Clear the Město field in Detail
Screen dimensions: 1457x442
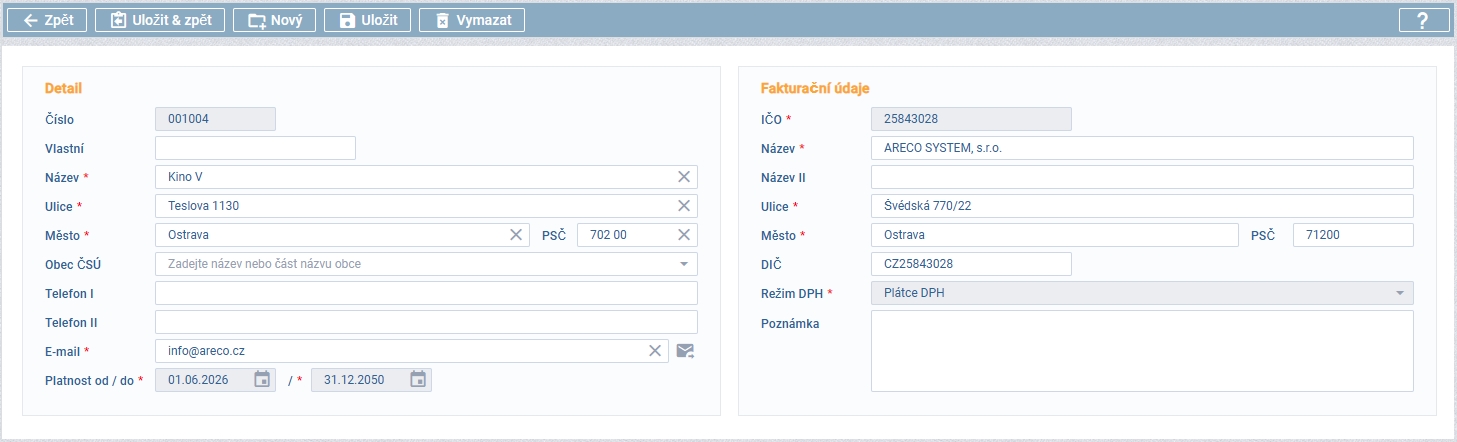pyautogui.click(x=516, y=235)
